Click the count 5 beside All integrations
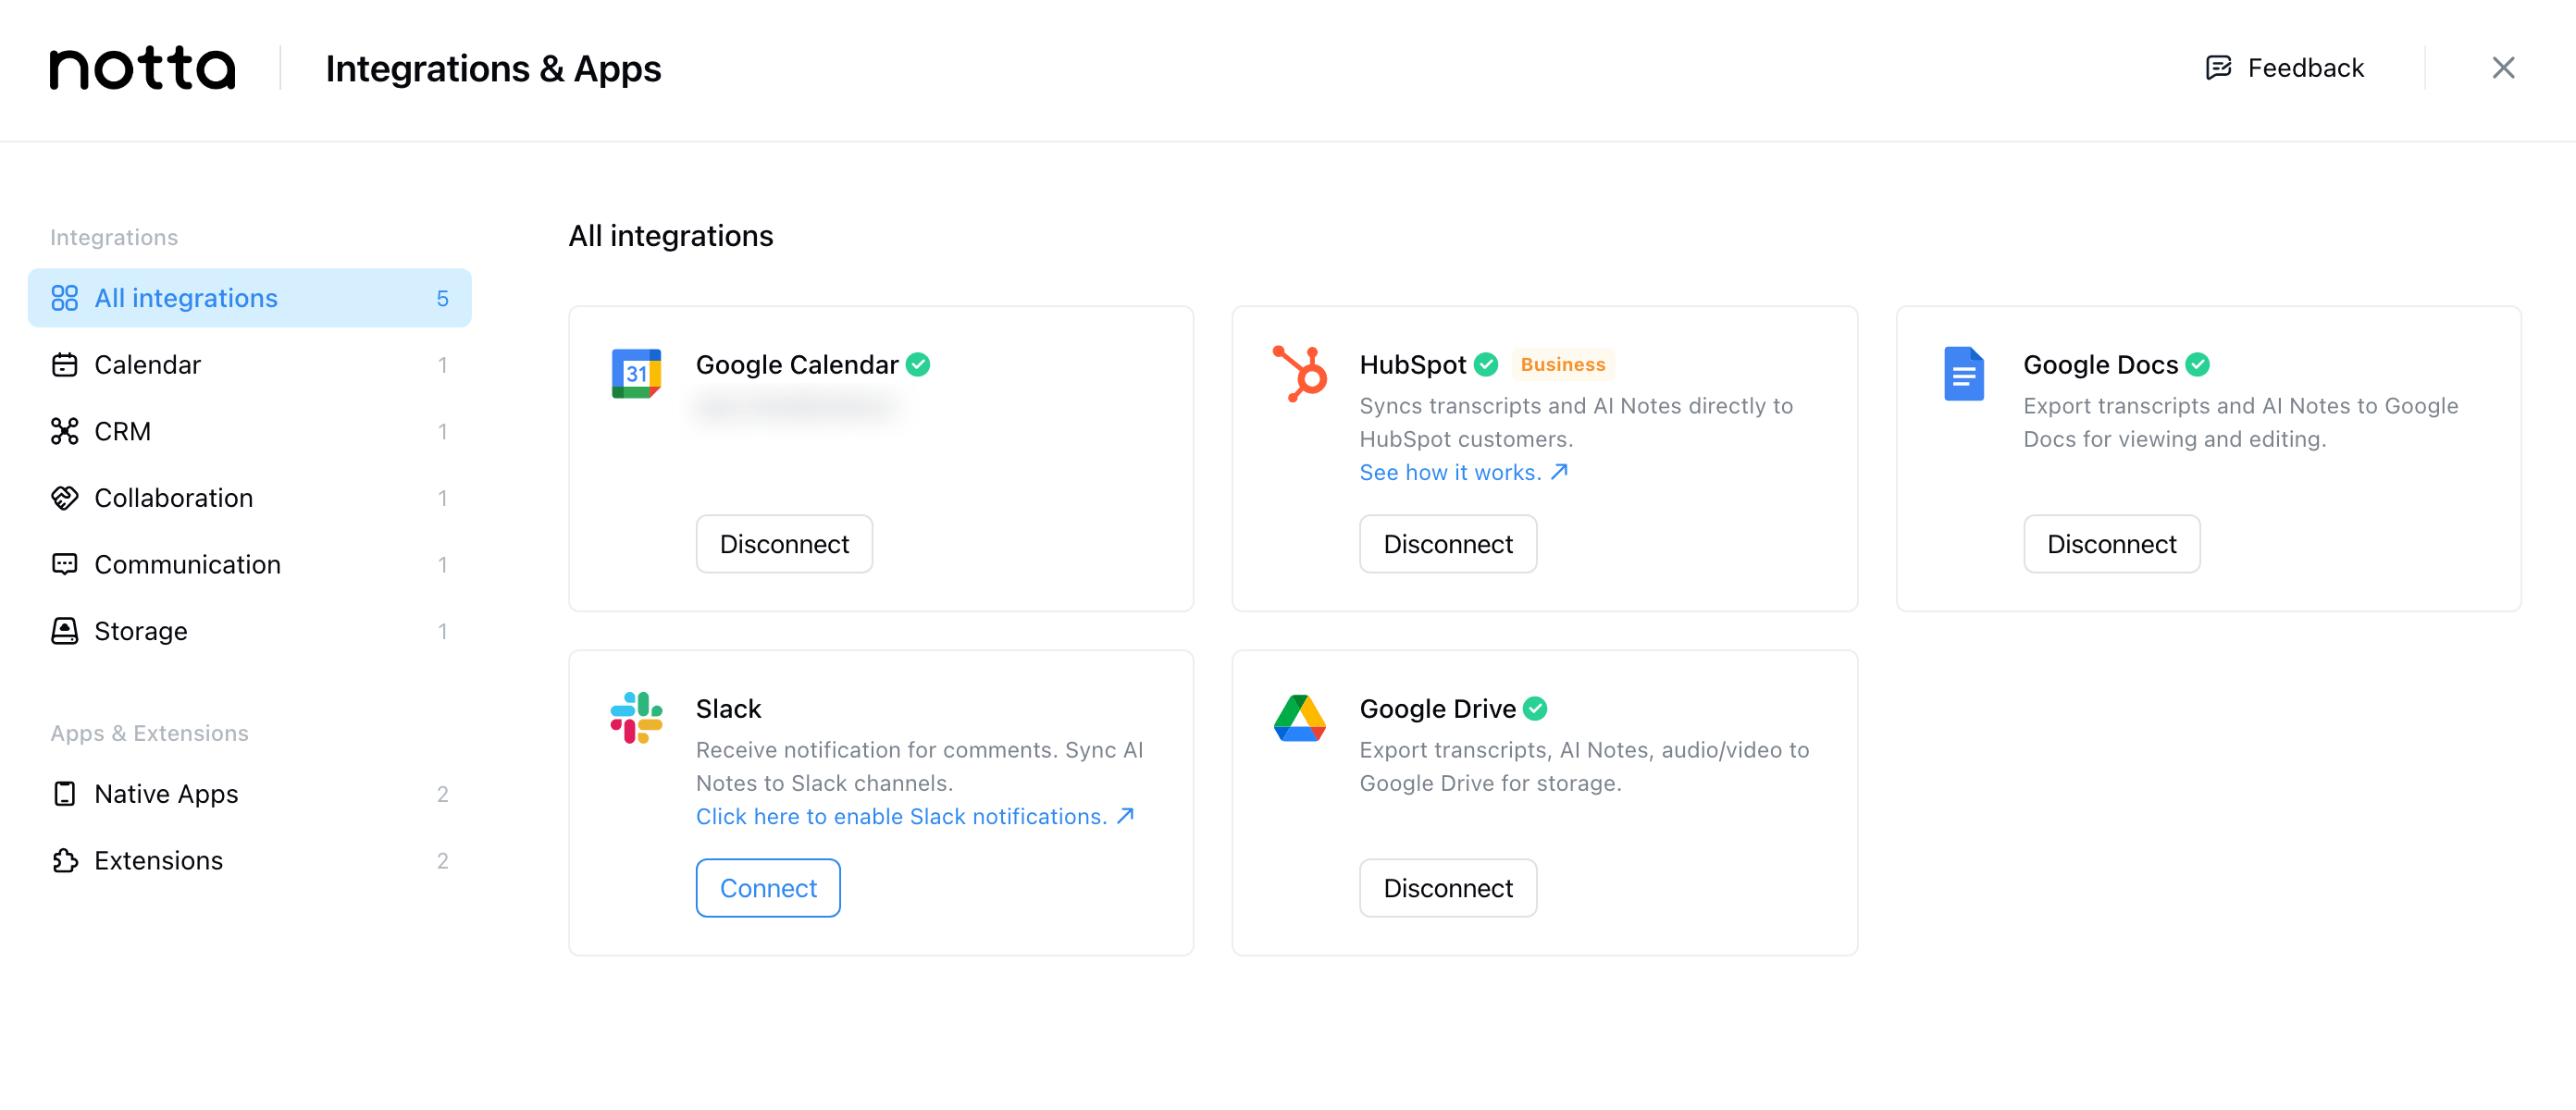Image resolution: width=2576 pixels, height=1110 pixels. 442,298
